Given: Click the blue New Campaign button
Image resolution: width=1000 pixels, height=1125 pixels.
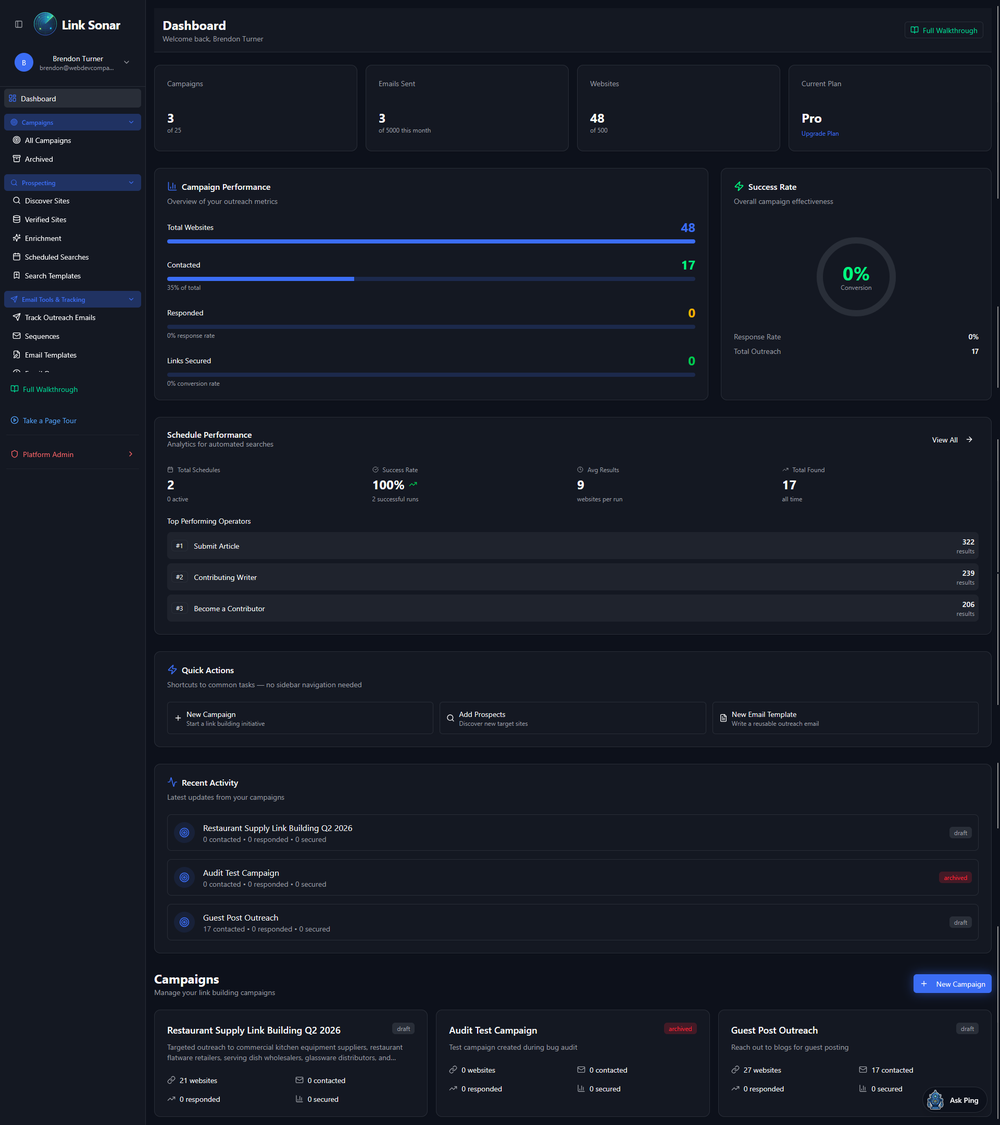Looking at the screenshot, I should (x=952, y=984).
